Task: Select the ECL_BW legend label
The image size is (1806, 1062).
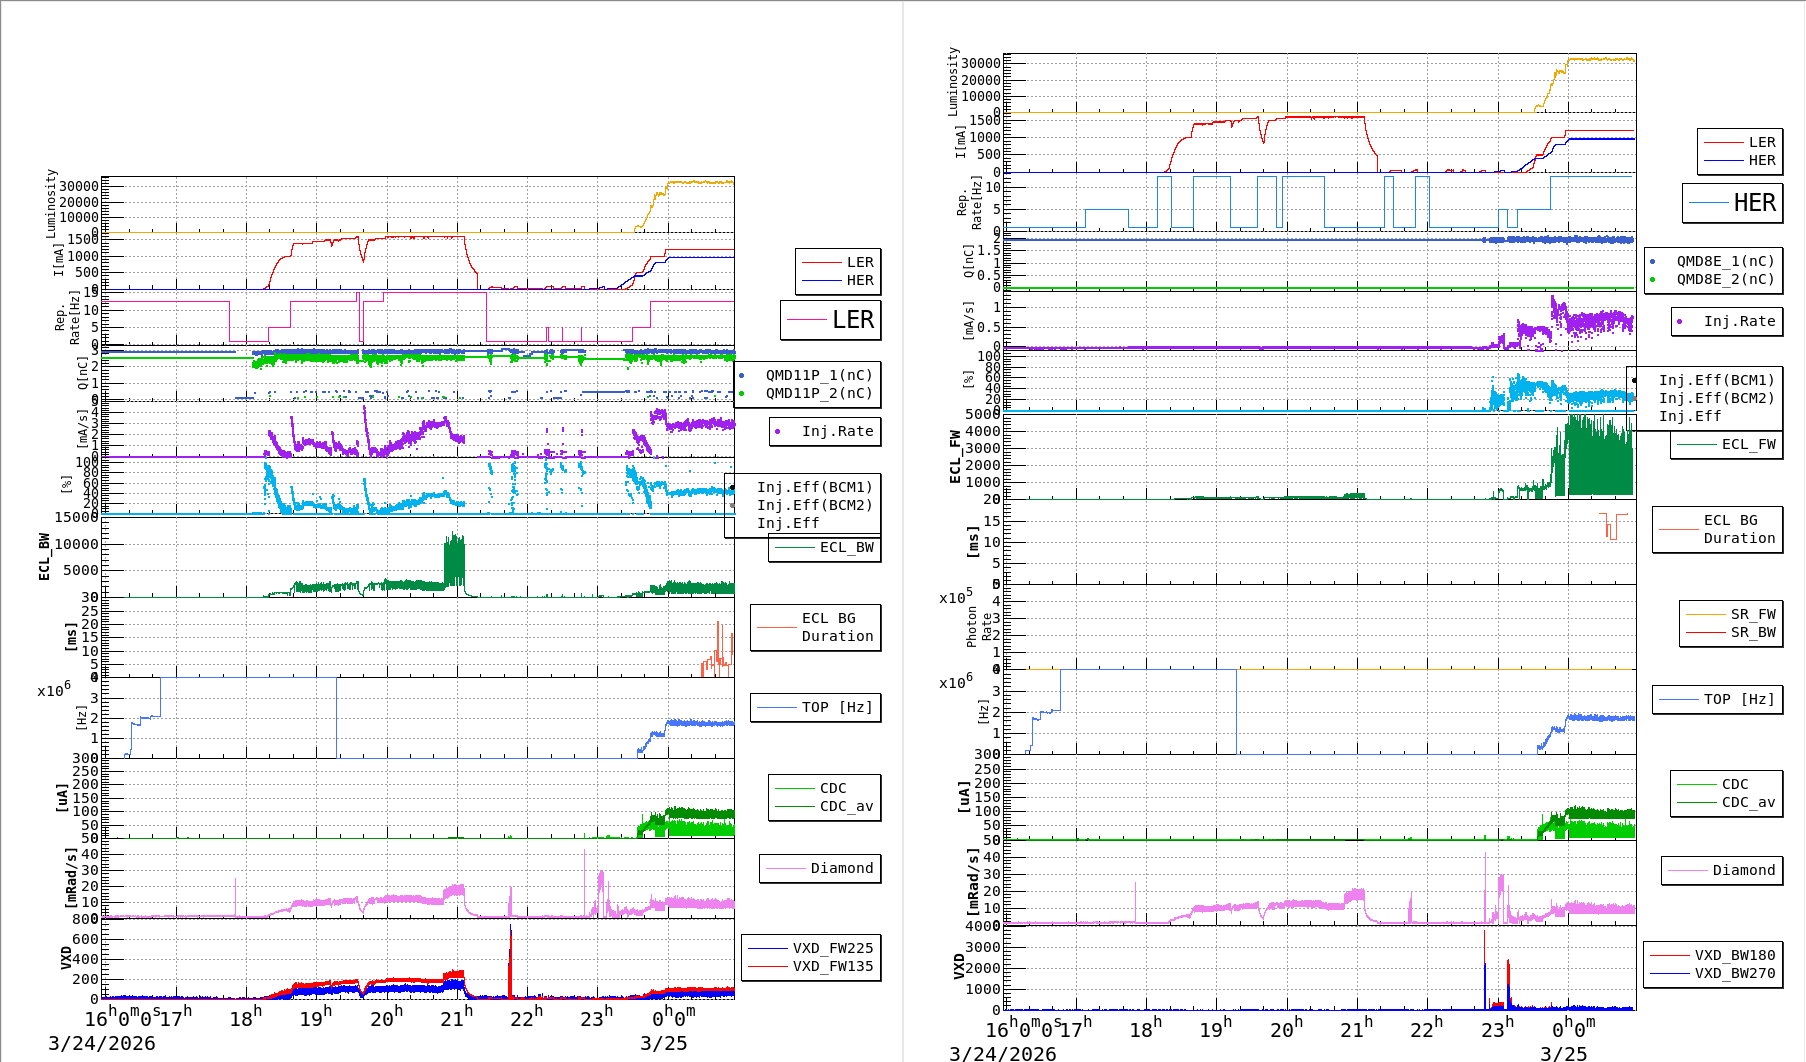Action: (x=845, y=548)
